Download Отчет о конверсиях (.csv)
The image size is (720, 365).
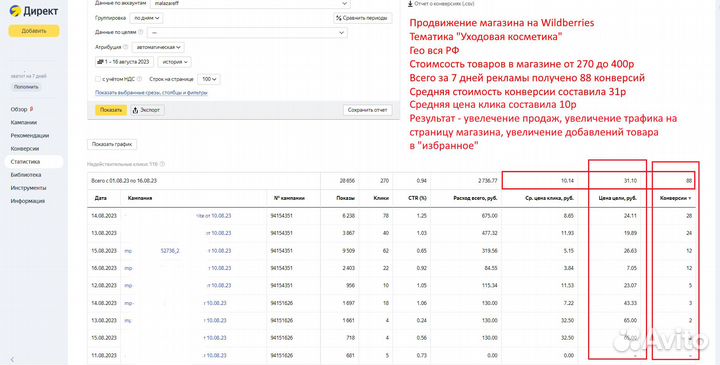[x=441, y=4]
